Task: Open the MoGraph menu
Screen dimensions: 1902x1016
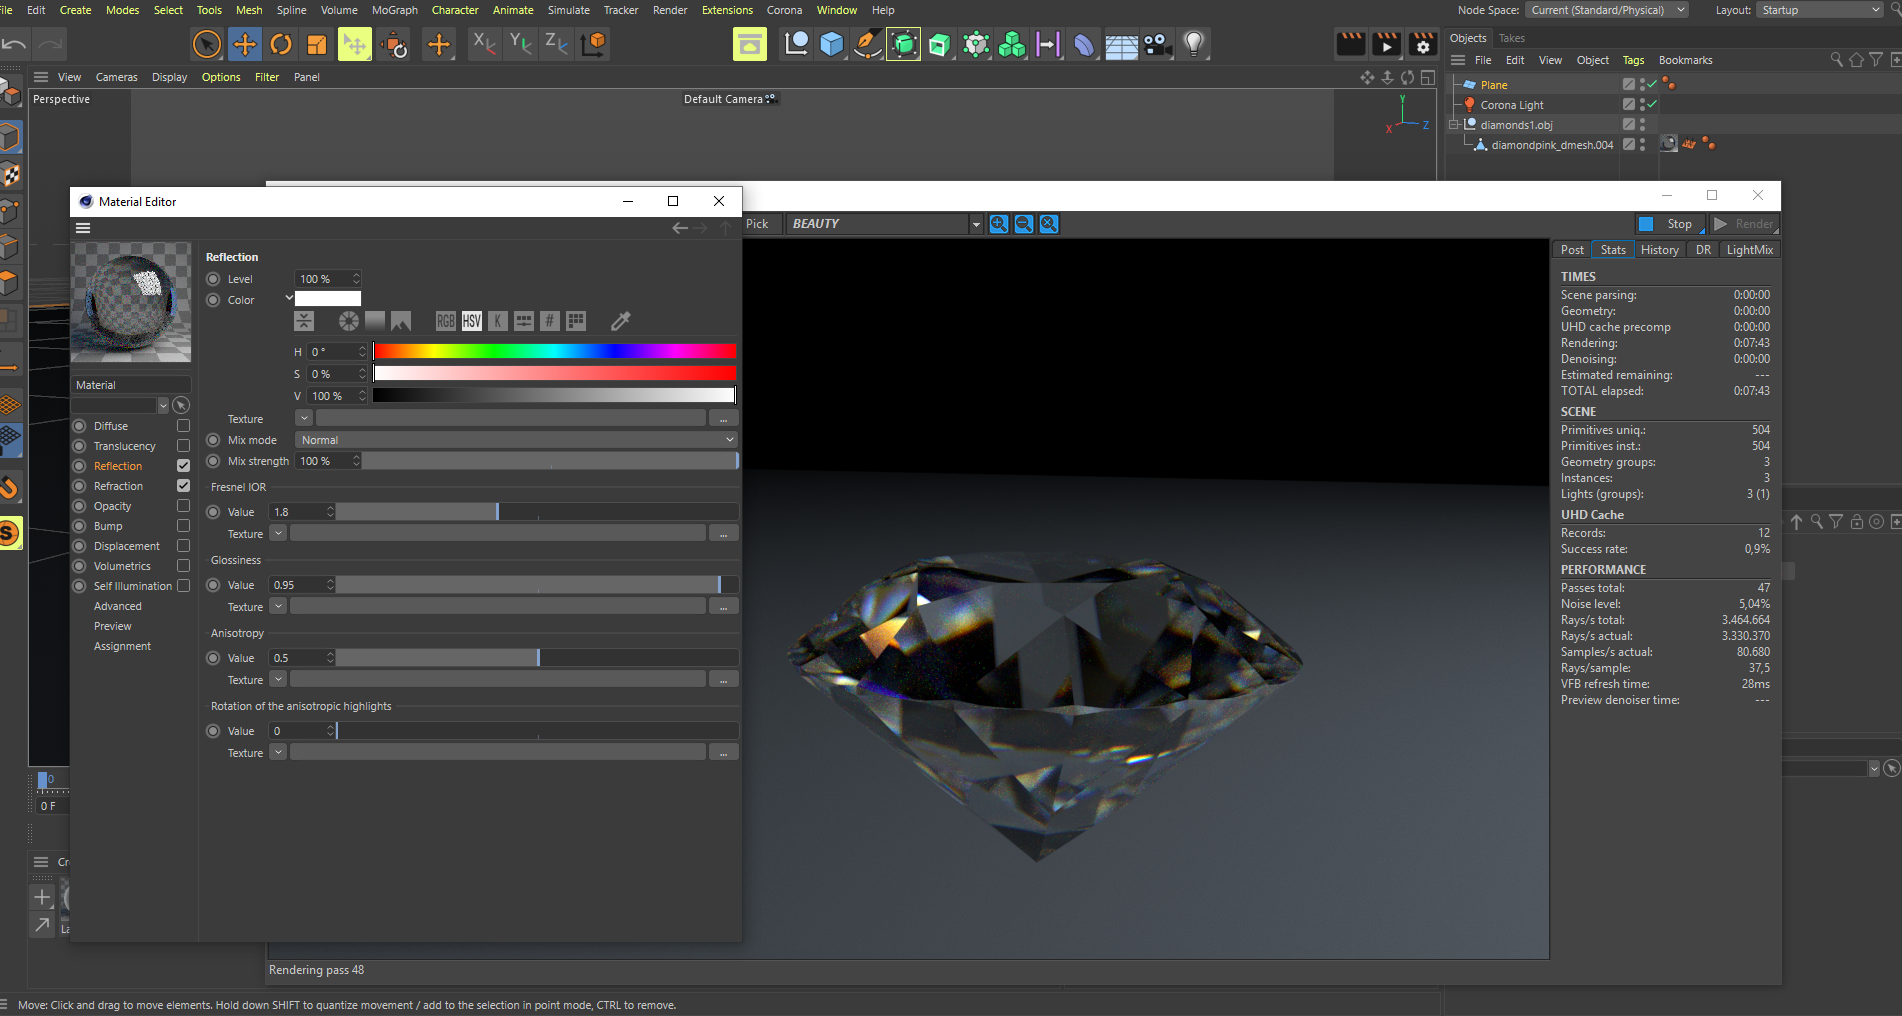Action: [395, 10]
